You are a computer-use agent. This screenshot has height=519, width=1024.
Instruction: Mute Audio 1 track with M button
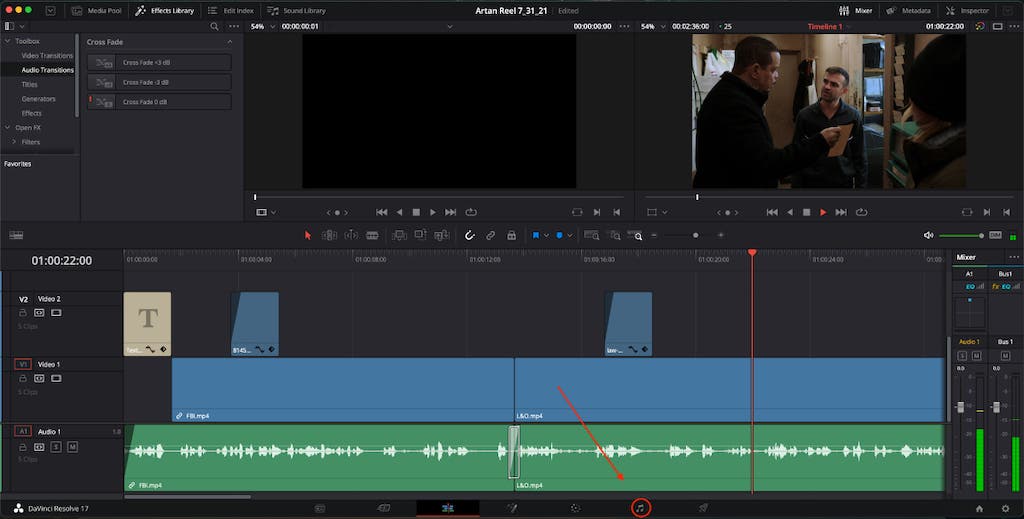click(72, 447)
